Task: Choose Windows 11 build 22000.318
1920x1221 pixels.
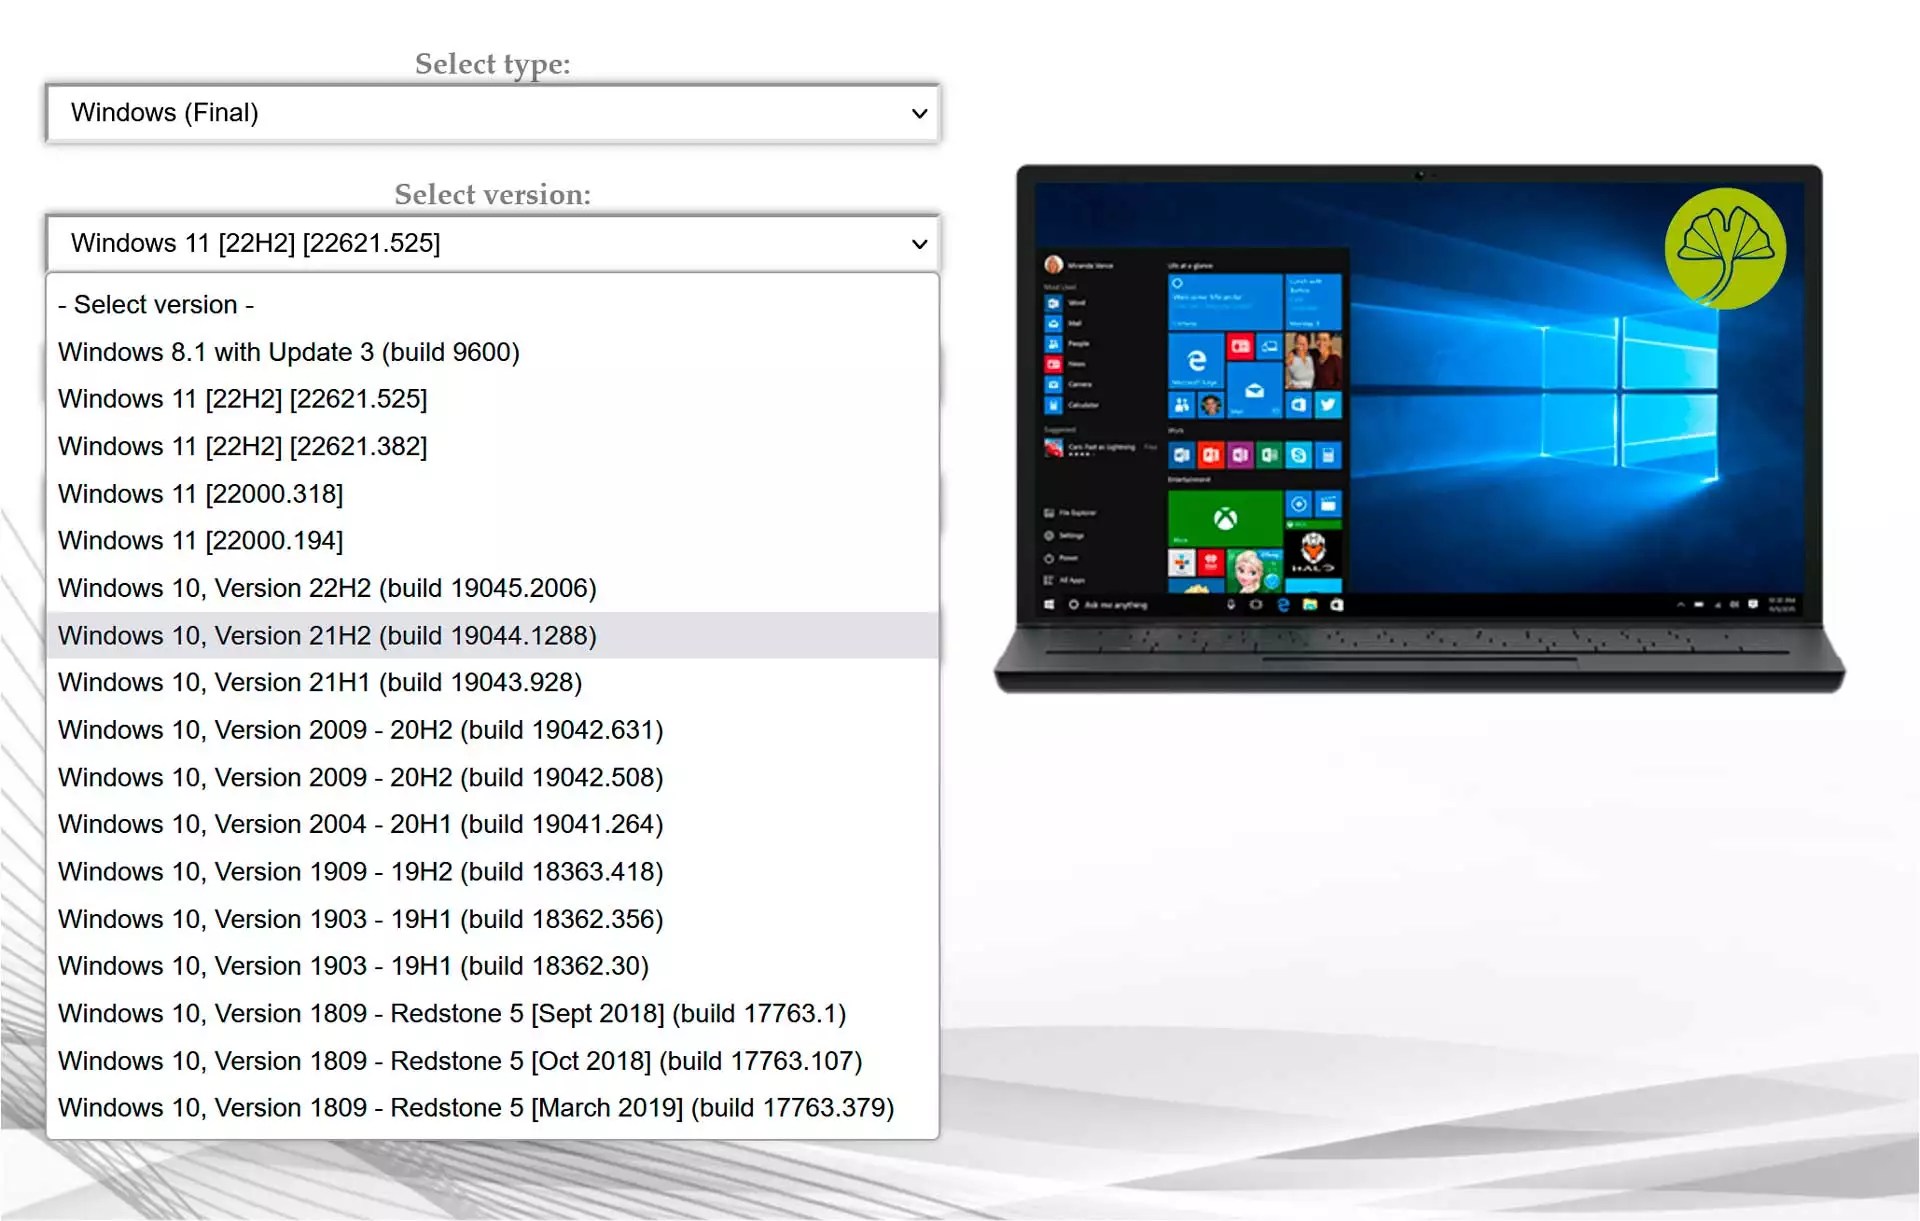Action: coord(201,494)
